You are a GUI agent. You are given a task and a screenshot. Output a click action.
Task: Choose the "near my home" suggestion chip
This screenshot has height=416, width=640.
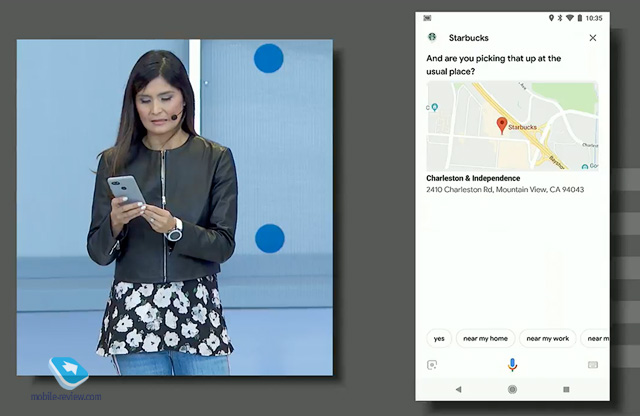(485, 338)
